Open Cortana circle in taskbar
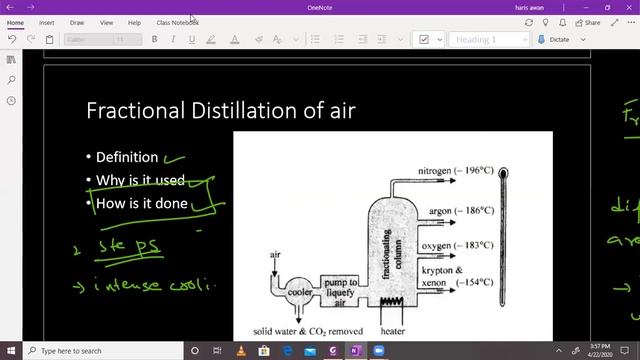This screenshot has height=360, width=640. (x=195, y=351)
